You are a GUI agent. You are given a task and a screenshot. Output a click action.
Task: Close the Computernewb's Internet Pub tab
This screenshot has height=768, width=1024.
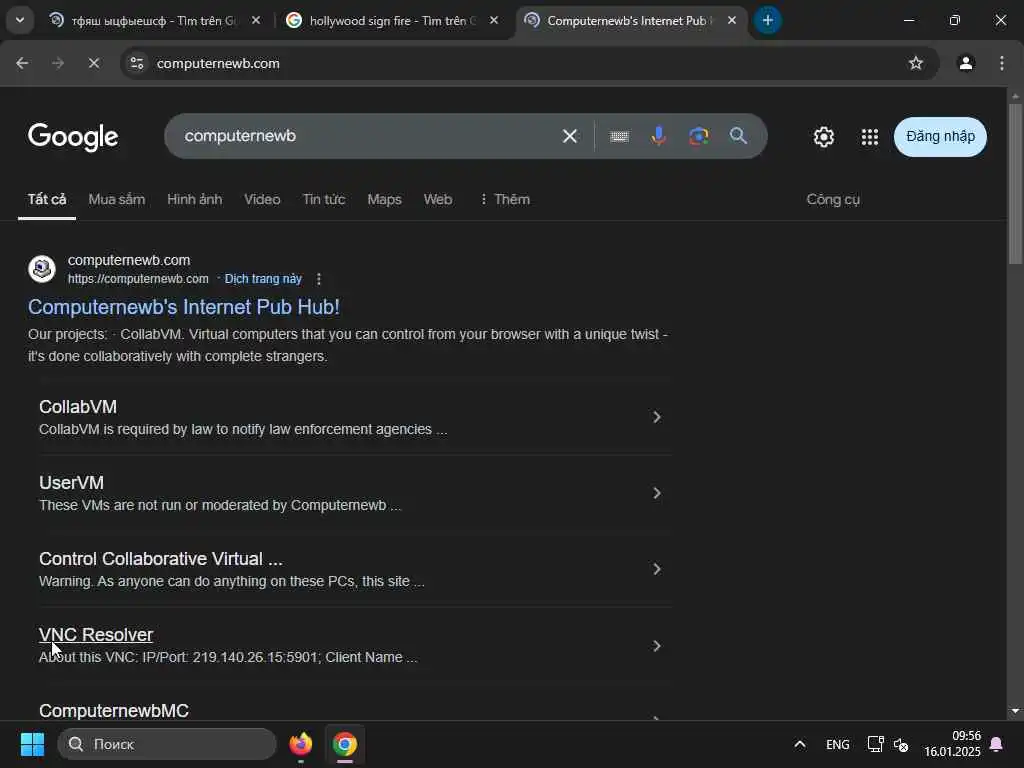click(732, 21)
